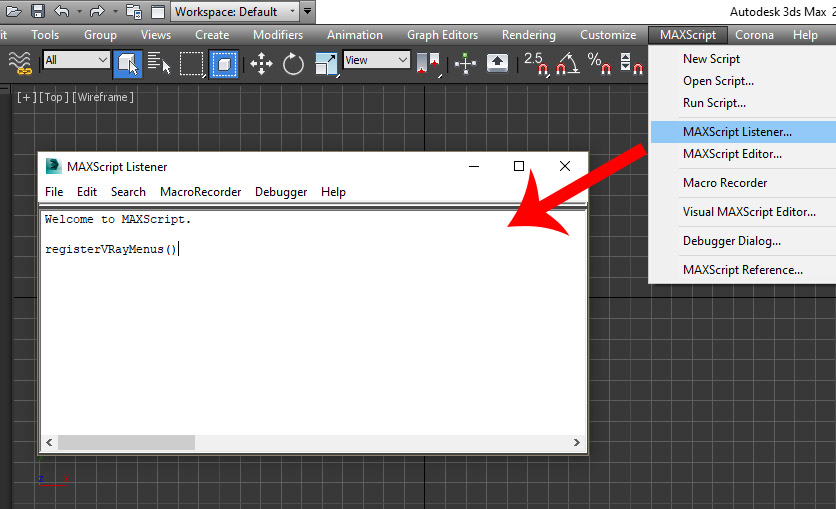Open the Listener Debugger menu
The width and height of the screenshot is (836, 509).
[x=281, y=192]
